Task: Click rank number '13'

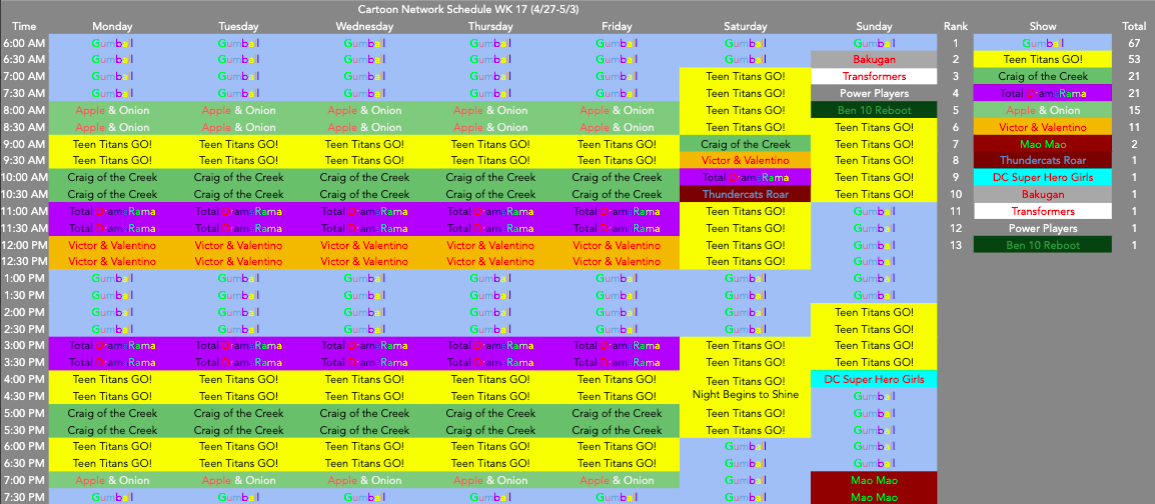Action: coord(955,245)
